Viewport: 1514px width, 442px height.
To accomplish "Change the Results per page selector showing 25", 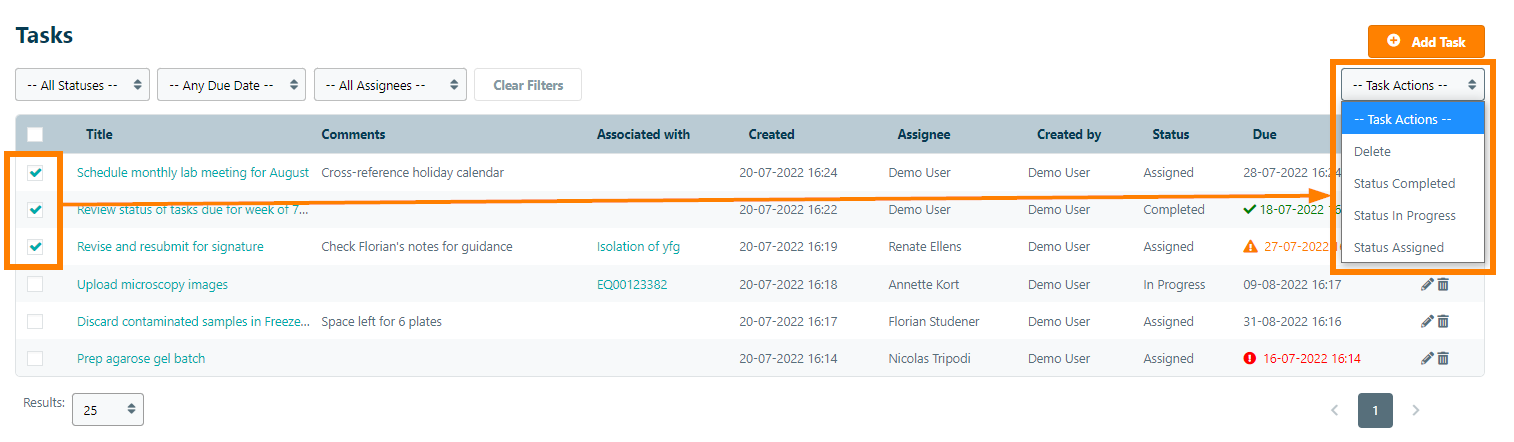I will (107, 409).
